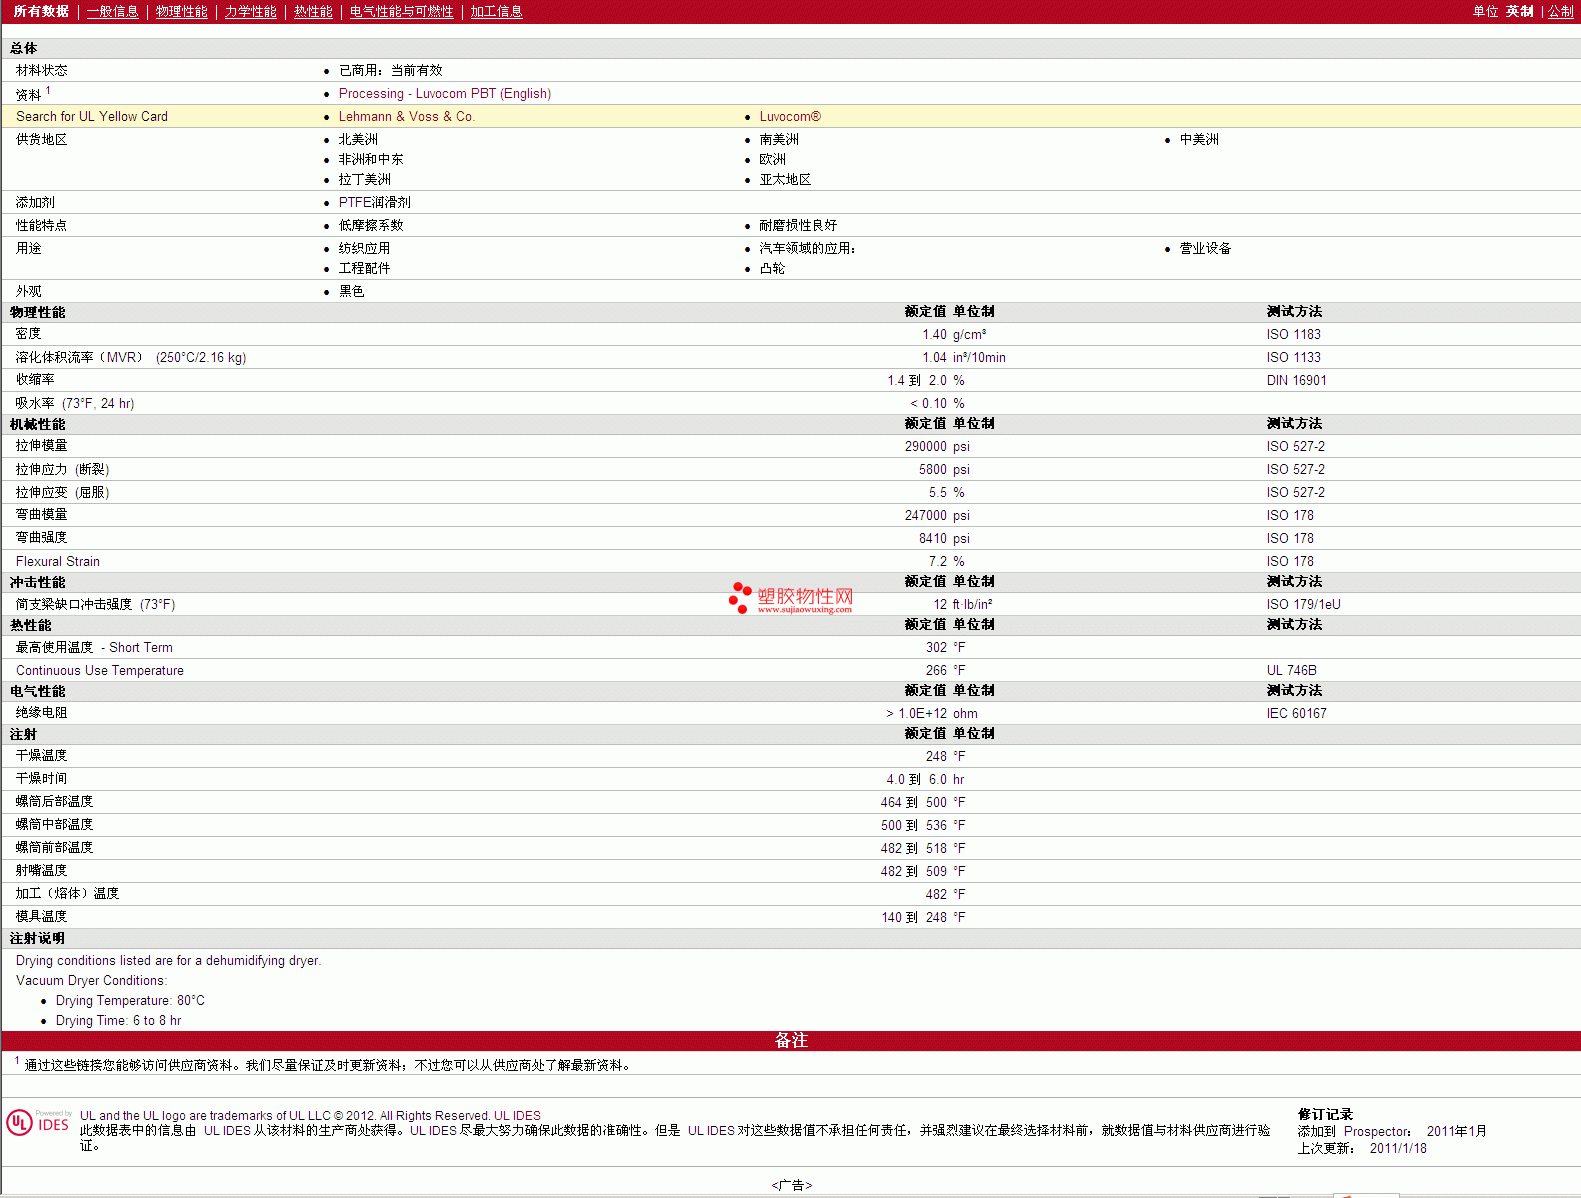Click the UL IDES logo in footer

pyautogui.click(x=39, y=1123)
